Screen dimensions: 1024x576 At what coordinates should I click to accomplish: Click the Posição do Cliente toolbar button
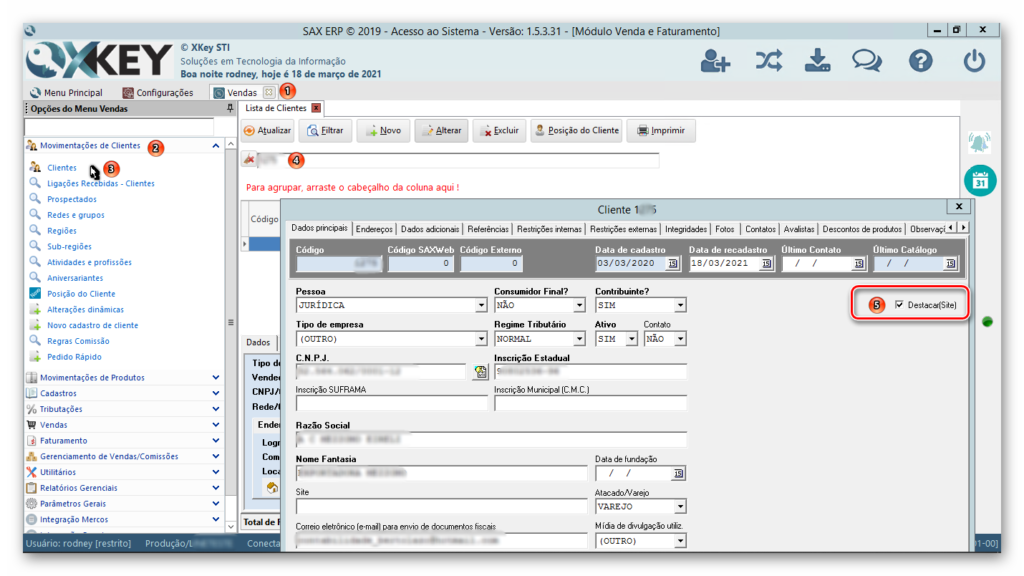click(577, 131)
